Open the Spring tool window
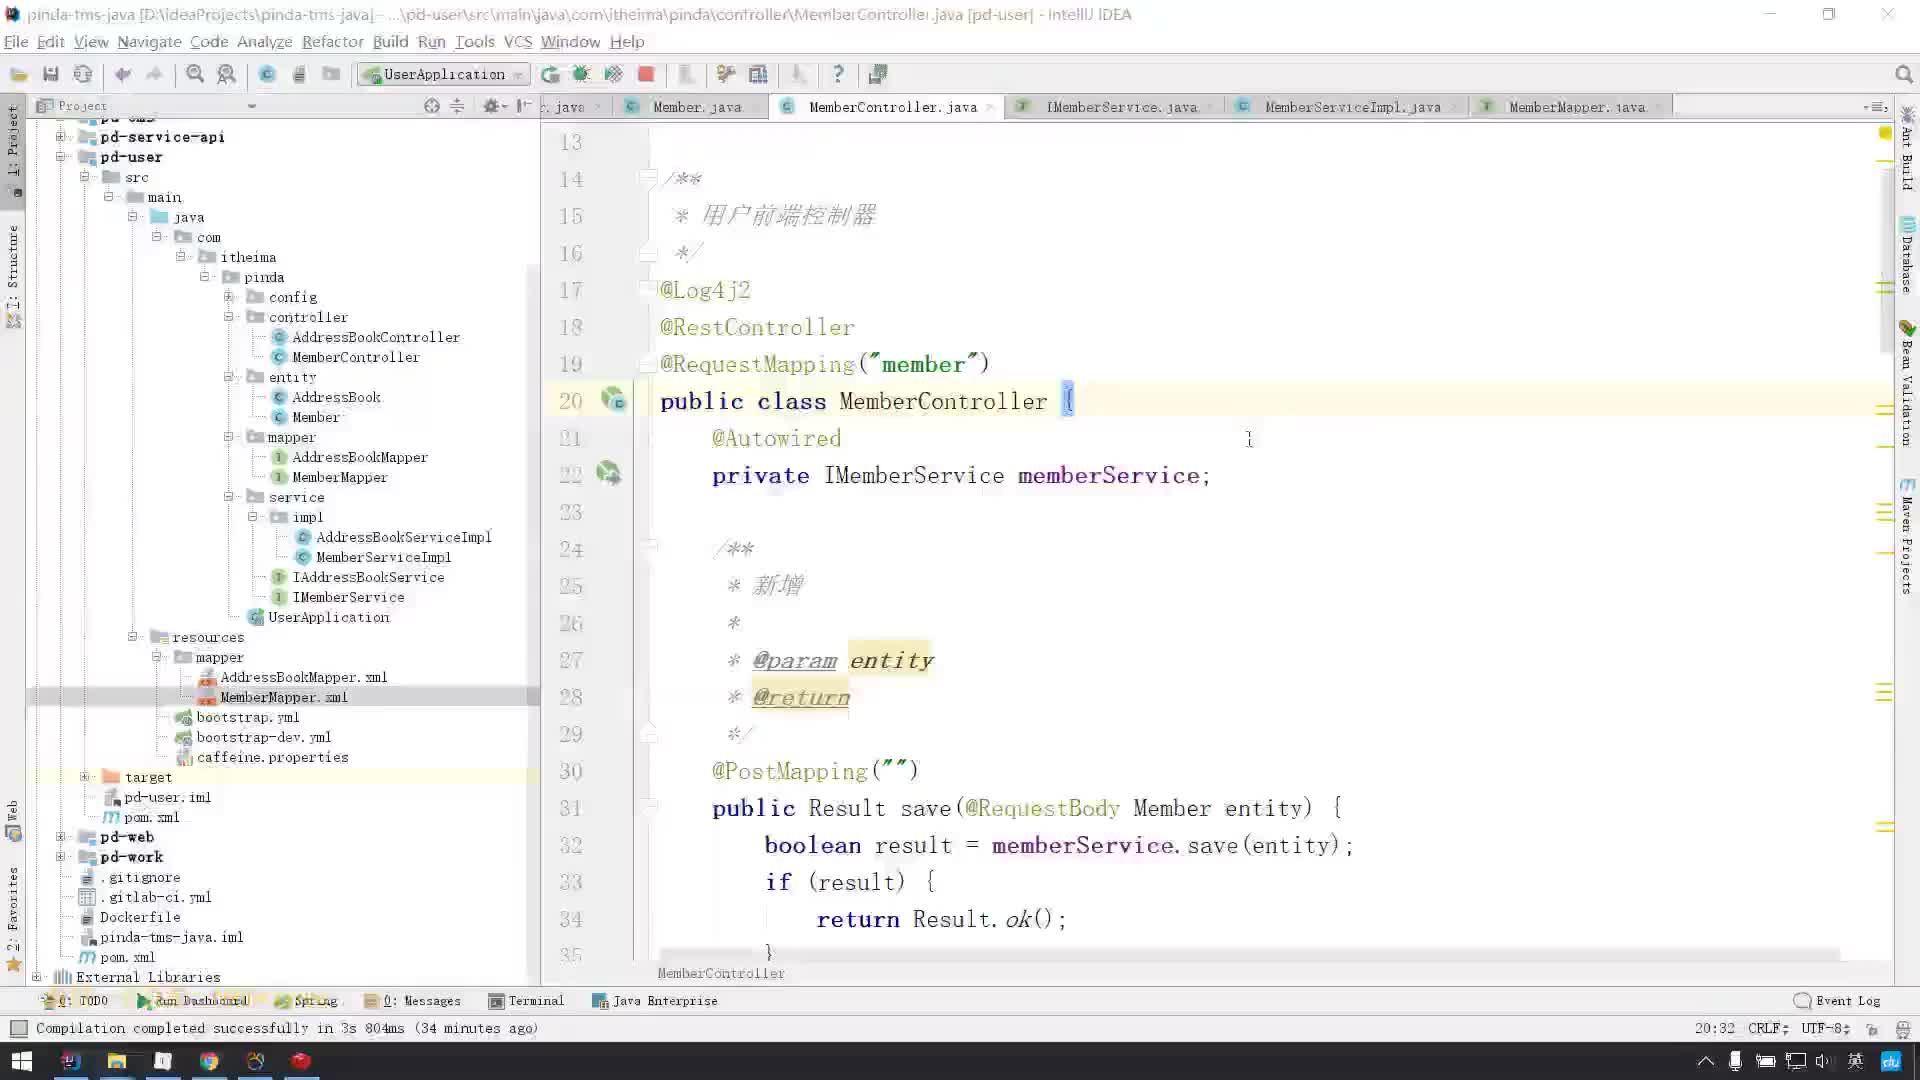The height and width of the screenshot is (1080, 1920). click(x=306, y=1001)
